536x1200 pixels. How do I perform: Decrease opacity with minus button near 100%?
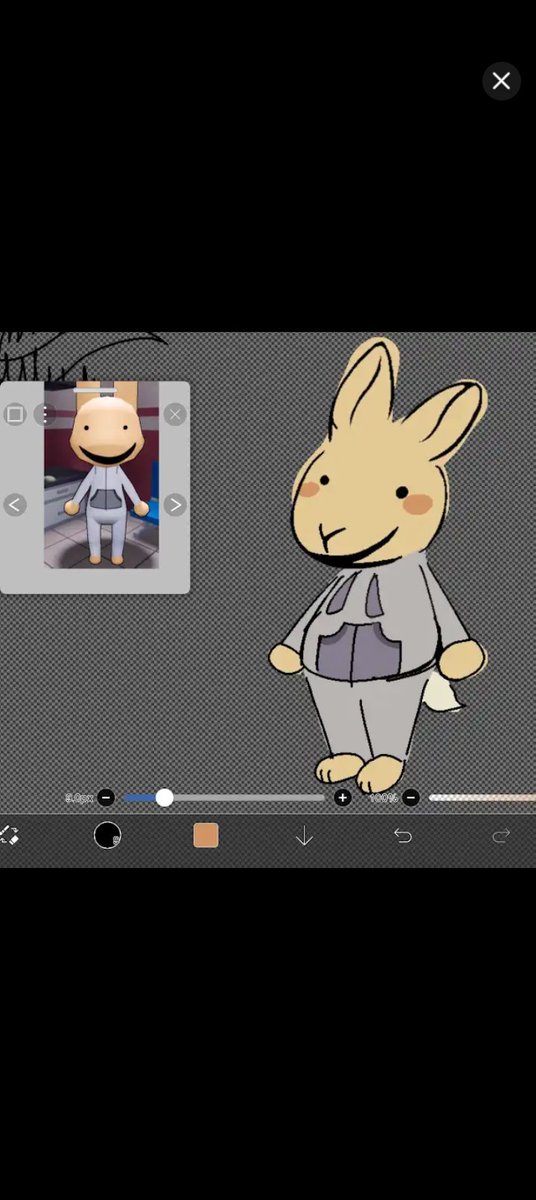(411, 798)
